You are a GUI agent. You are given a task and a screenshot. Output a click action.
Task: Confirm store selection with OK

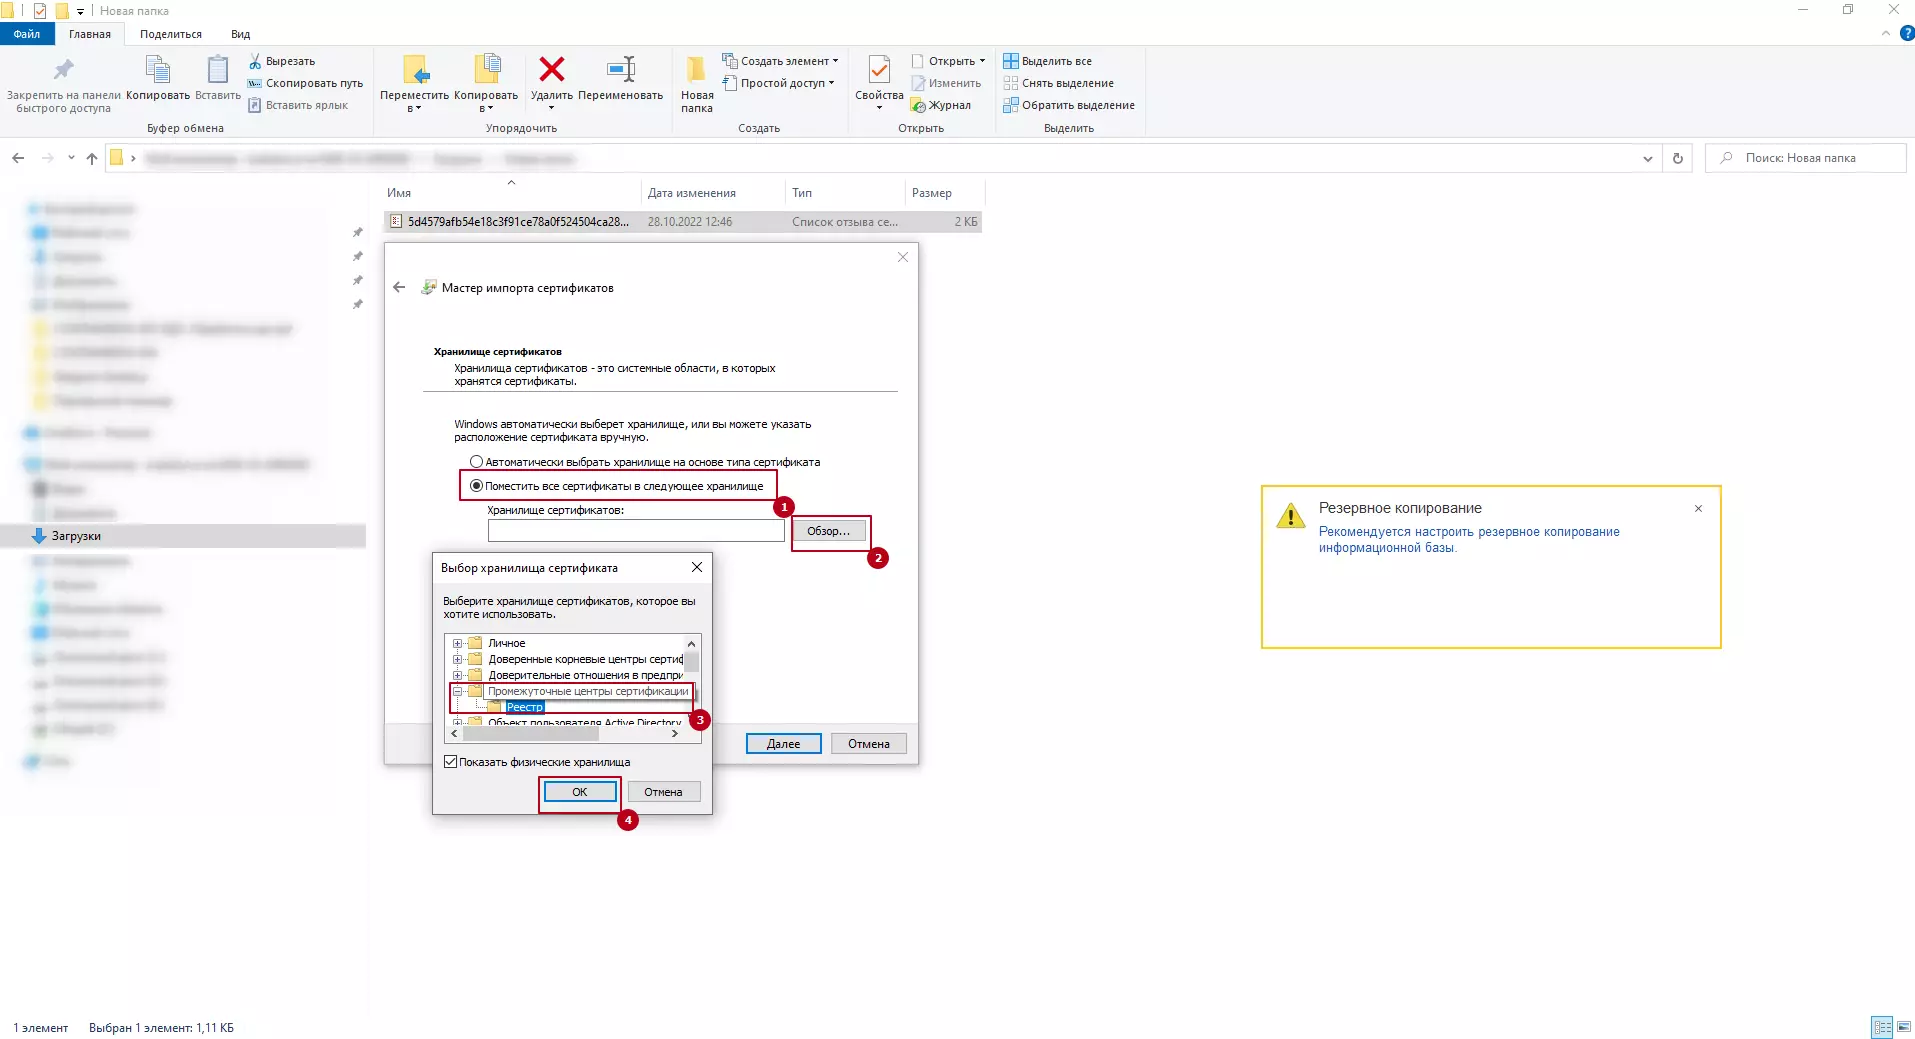coord(580,792)
